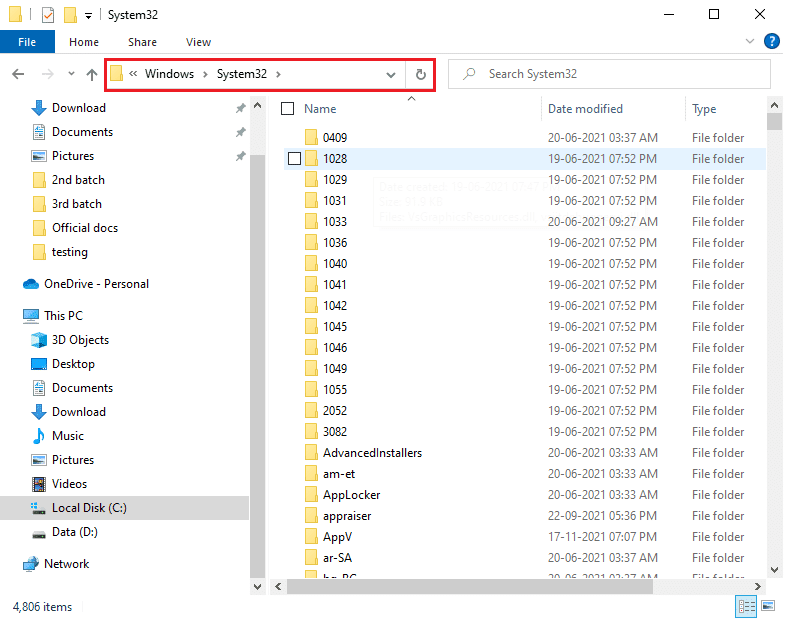Click the sidebar scroll down arrow
Screen dimensions: 785x619
click(x=257, y=586)
